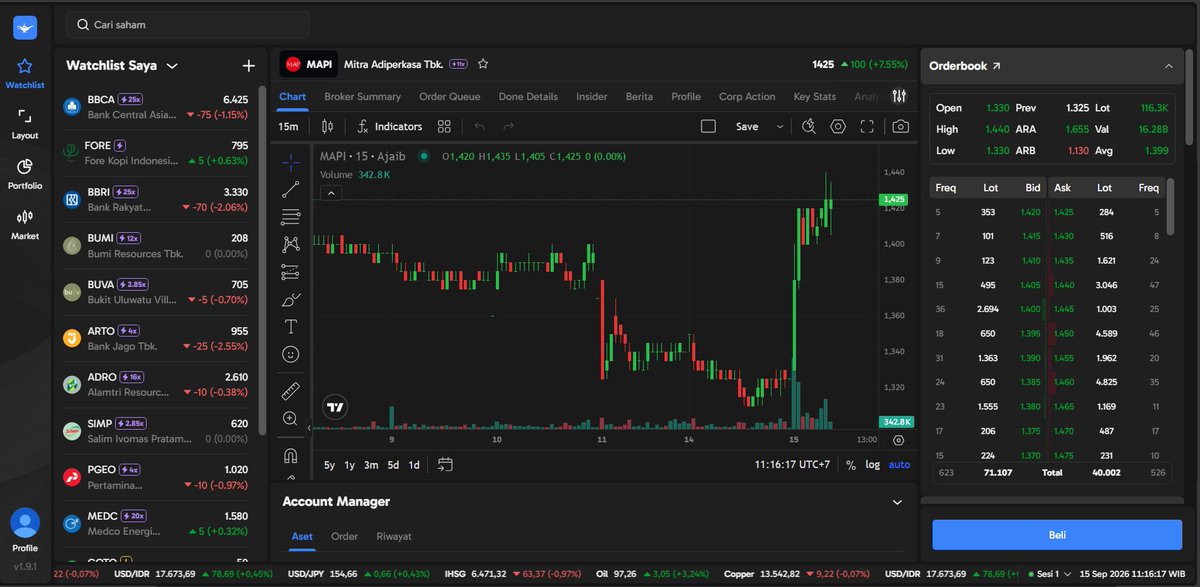Select BBCA in the watchlist

click(157, 107)
